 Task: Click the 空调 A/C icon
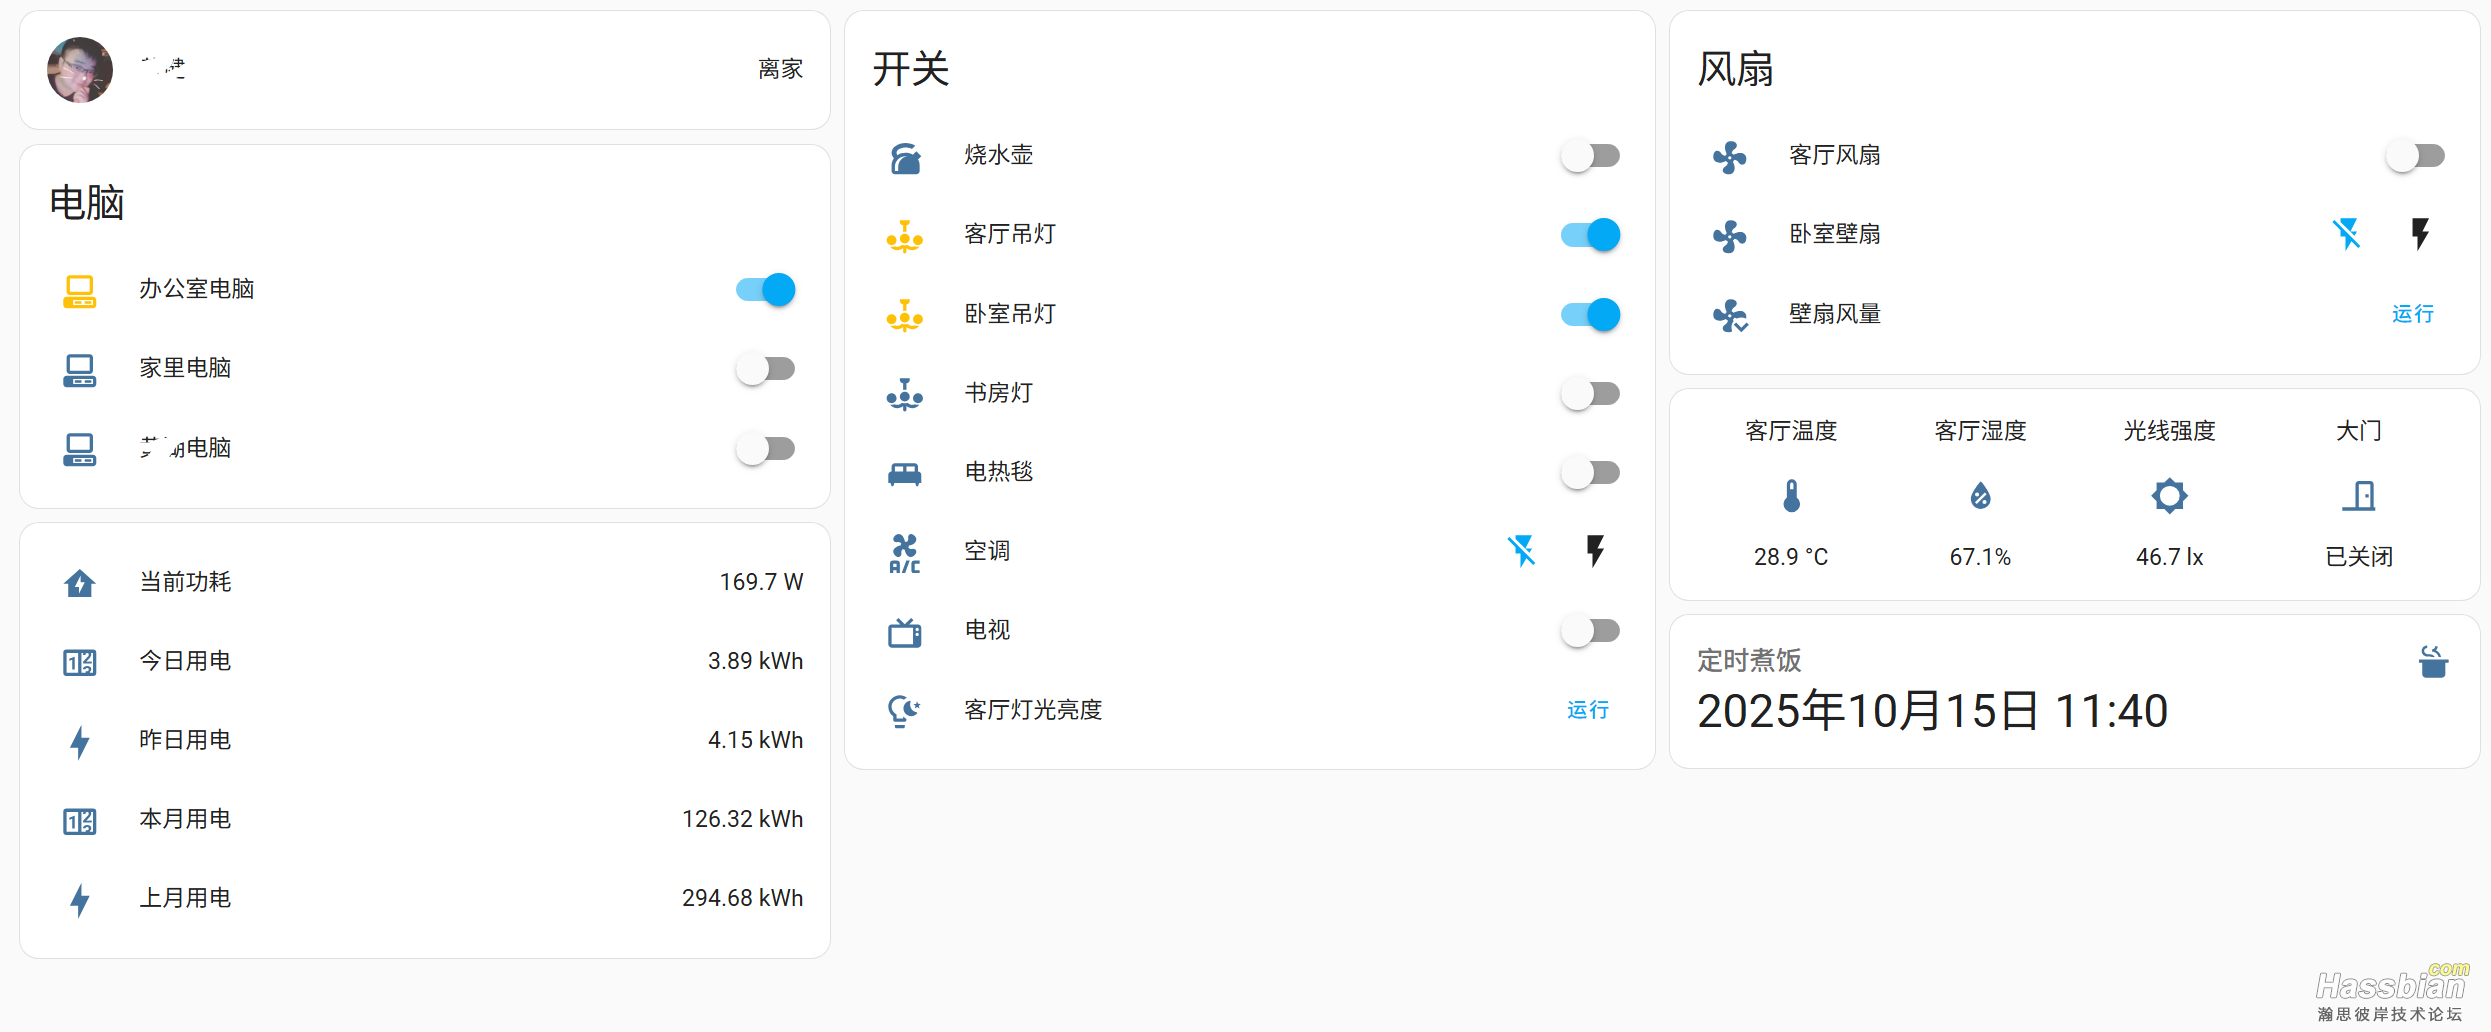905,552
